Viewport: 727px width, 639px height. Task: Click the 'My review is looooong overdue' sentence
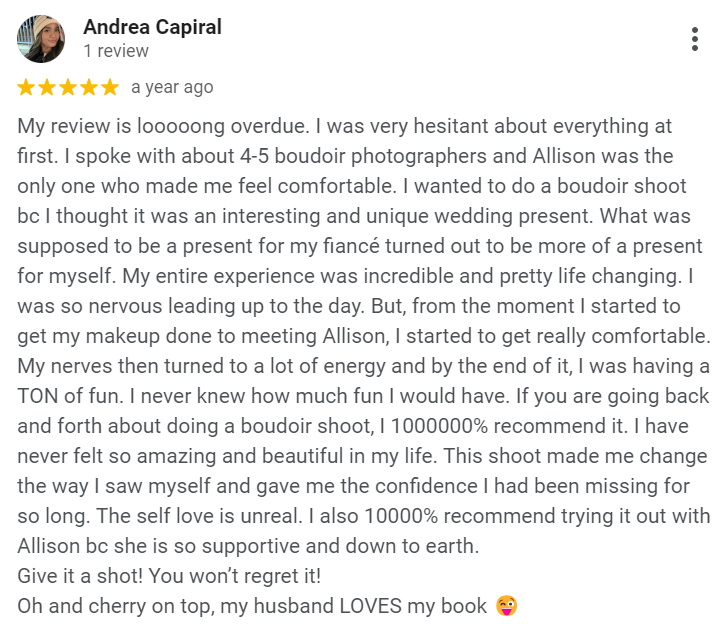click(x=163, y=126)
